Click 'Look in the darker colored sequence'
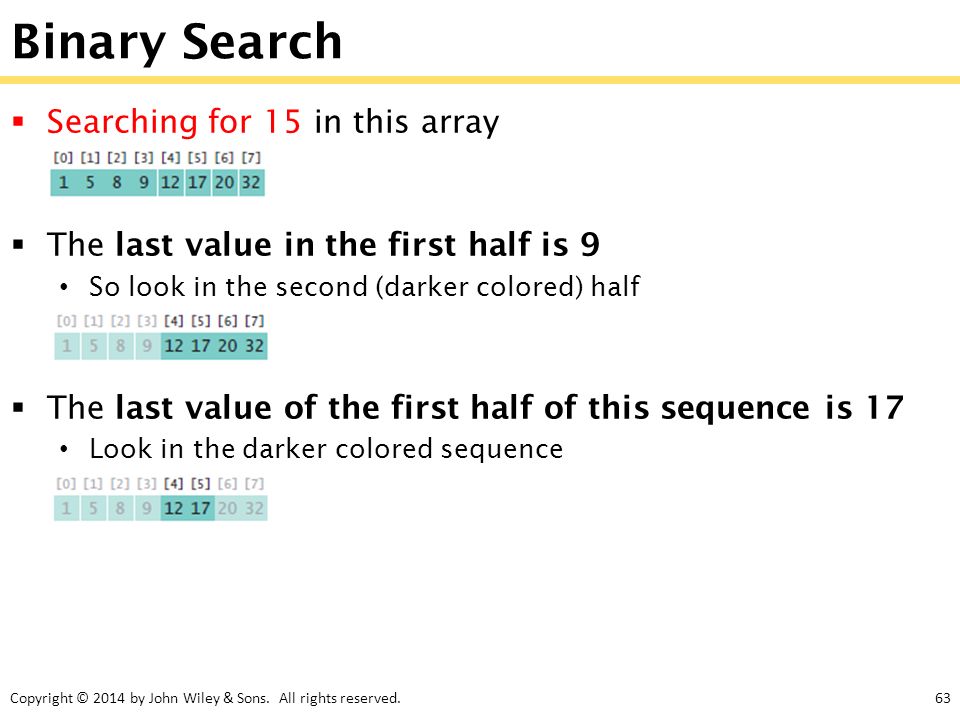Viewport: 960px width, 720px height. [x=326, y=449]
